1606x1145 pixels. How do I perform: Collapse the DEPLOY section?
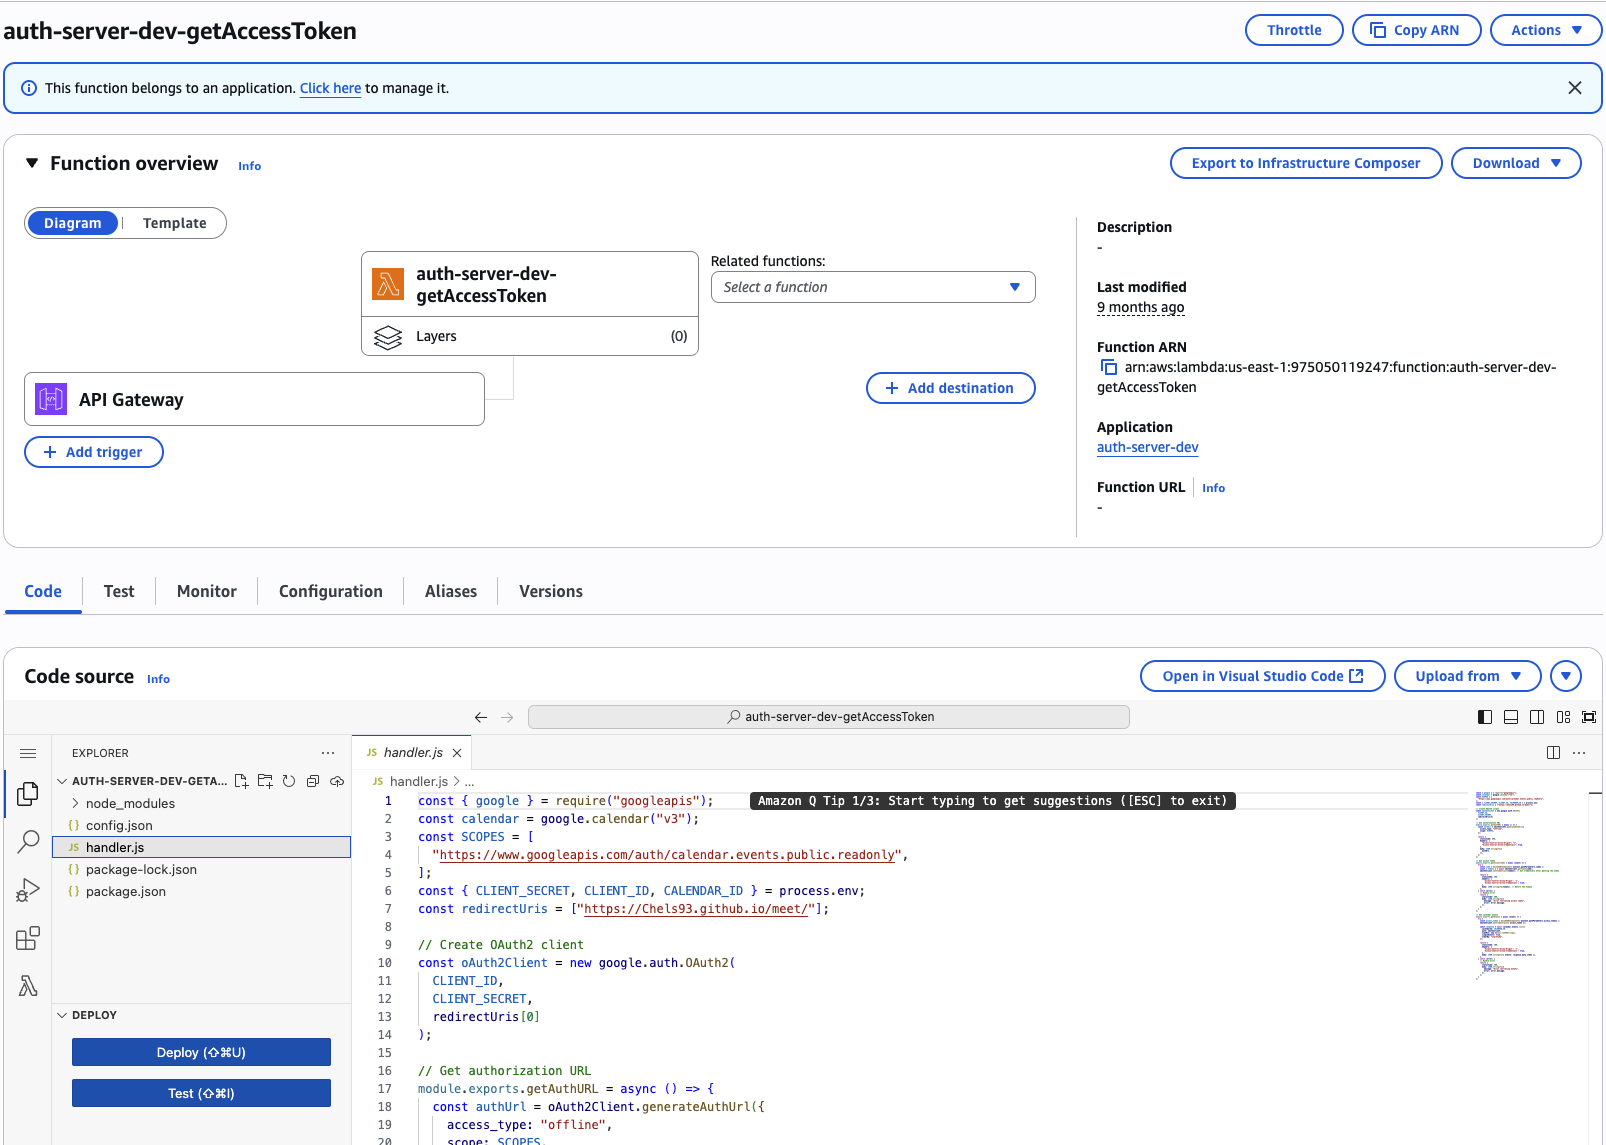click(x=62, y=1015)
